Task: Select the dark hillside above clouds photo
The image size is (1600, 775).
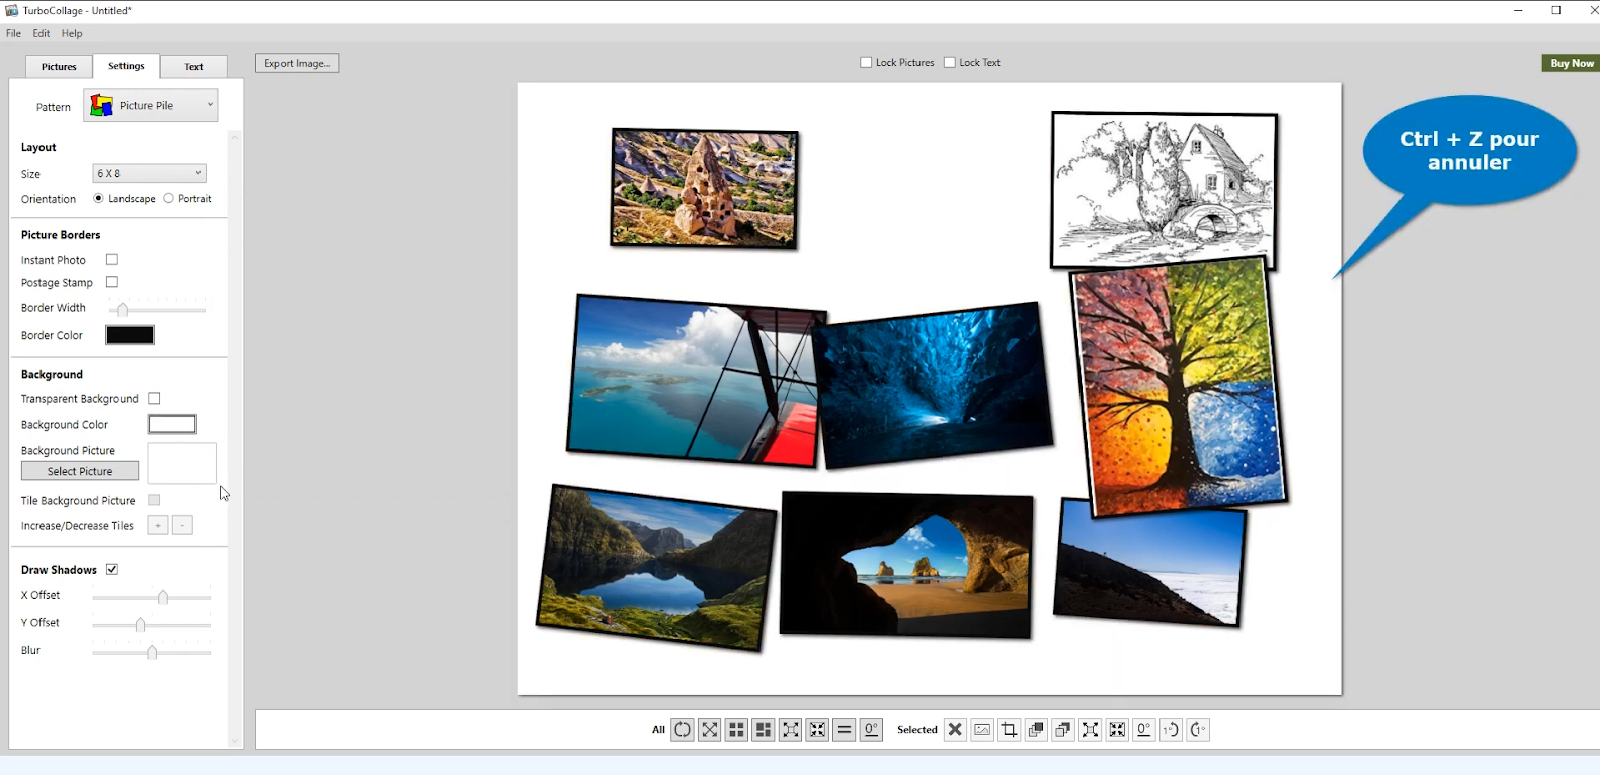Action: click(1150, 563)
